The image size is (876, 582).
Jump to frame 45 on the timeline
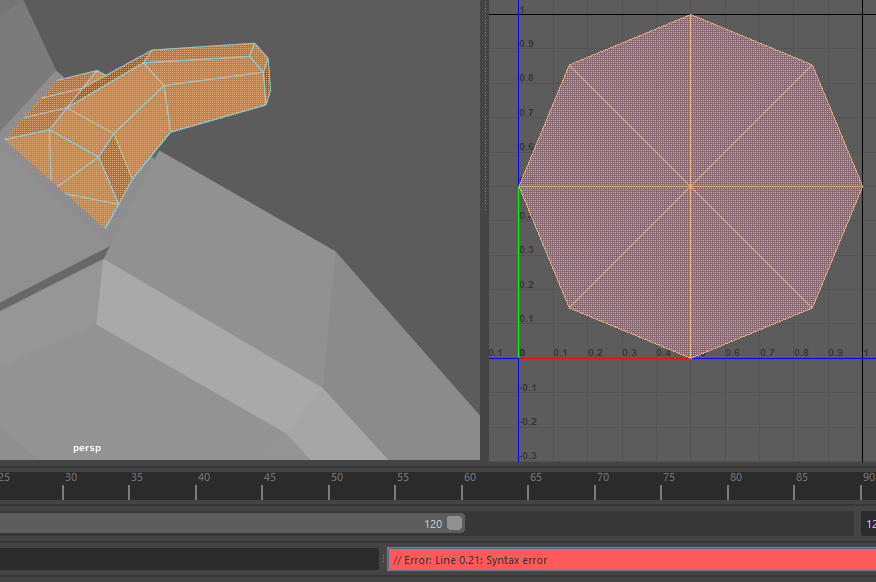(x=262, y=485)
